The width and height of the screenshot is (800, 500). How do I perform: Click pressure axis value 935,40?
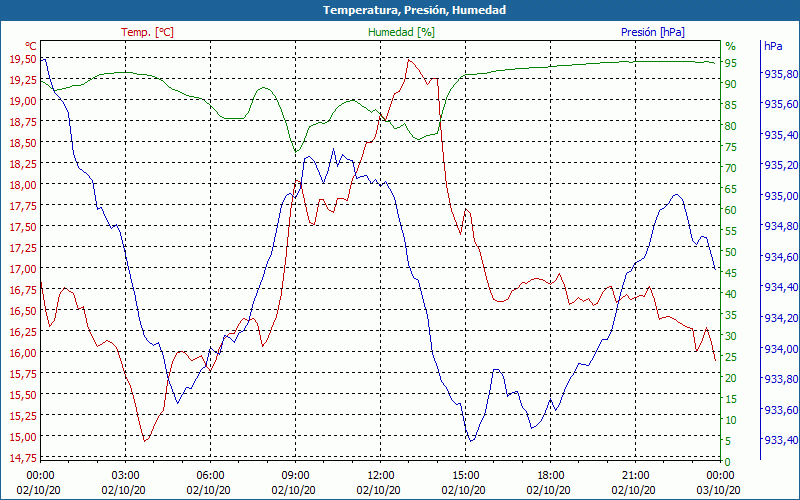click(x=781, y=135)
